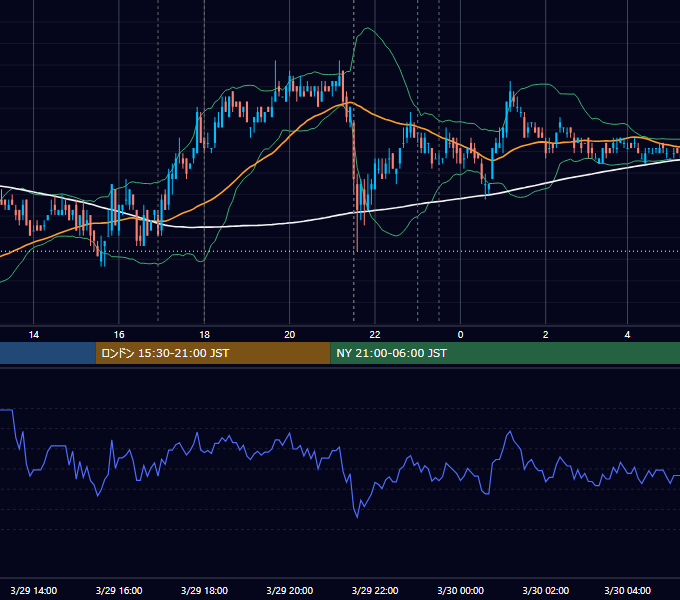Click the 3/29 22:00 time label
This screenshot has width=680, height=600.
coord(375,590)
